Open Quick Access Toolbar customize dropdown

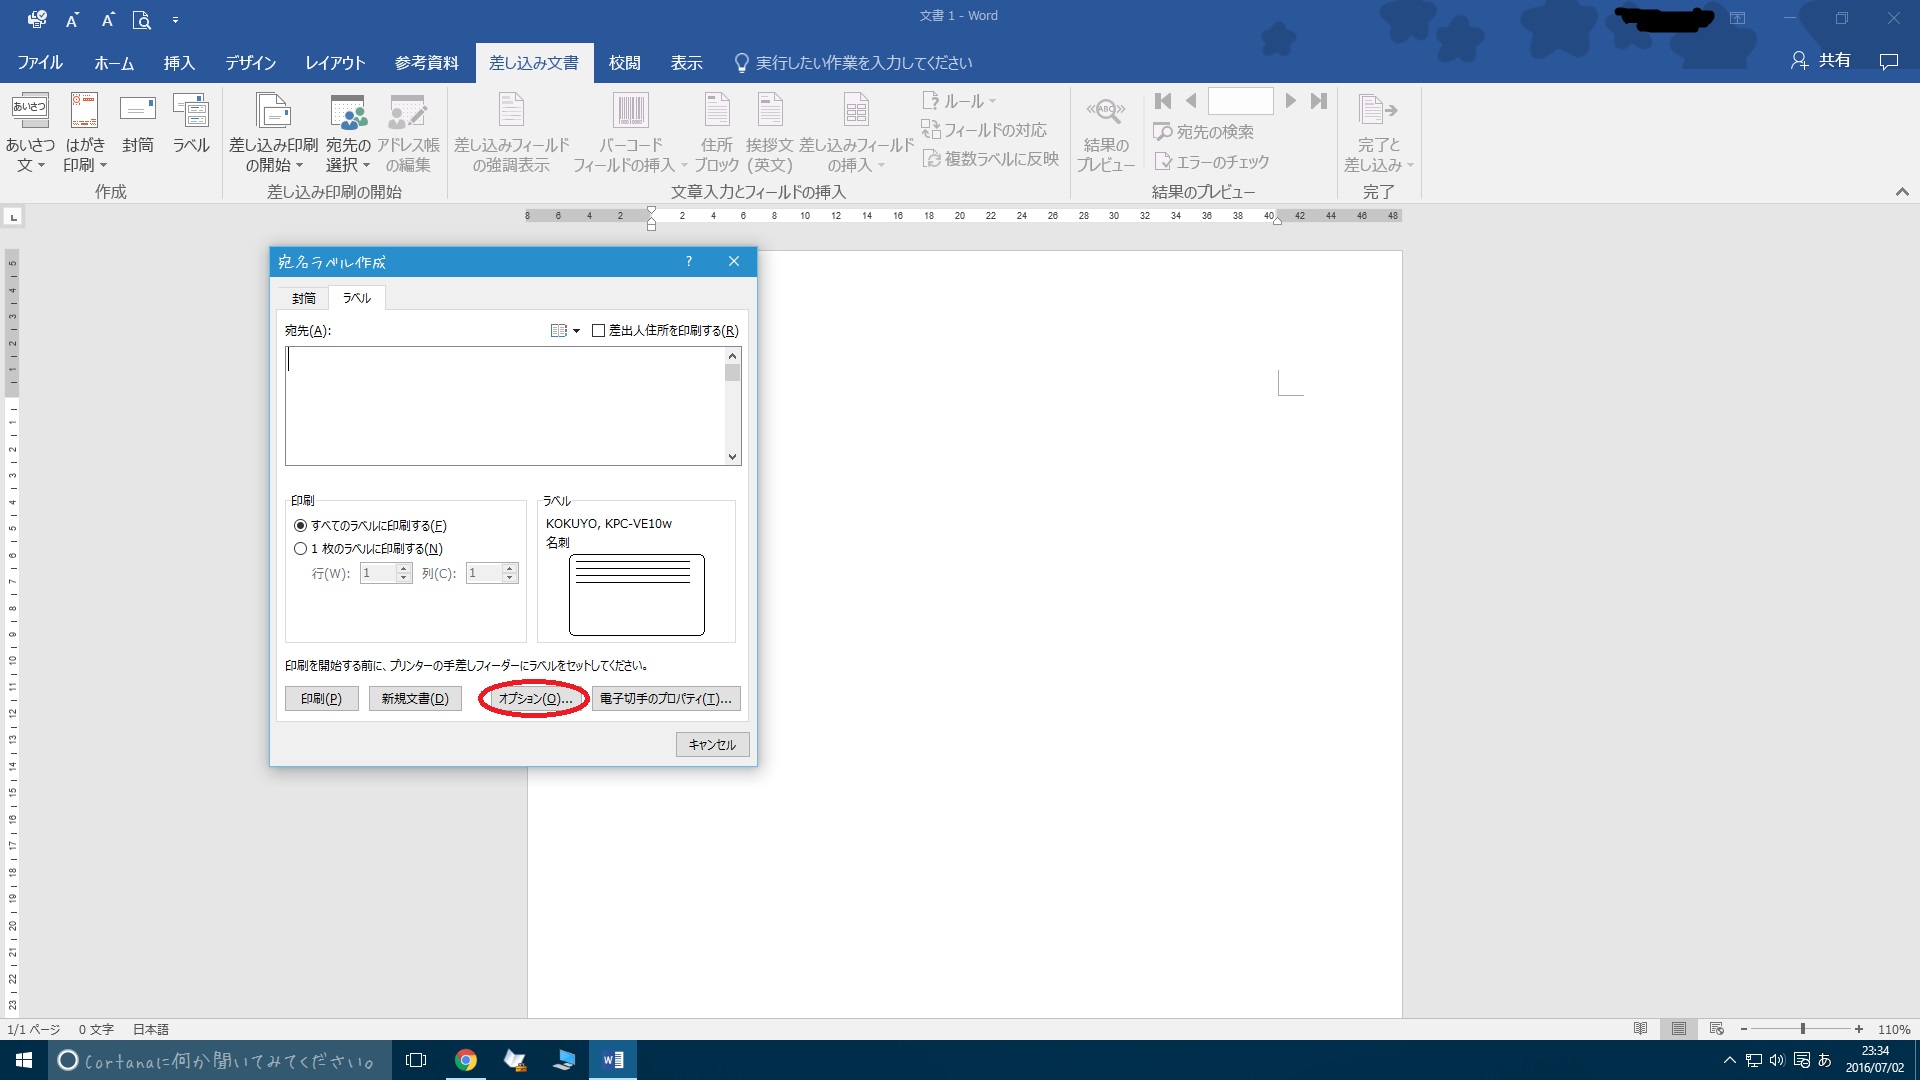(175, 20)
